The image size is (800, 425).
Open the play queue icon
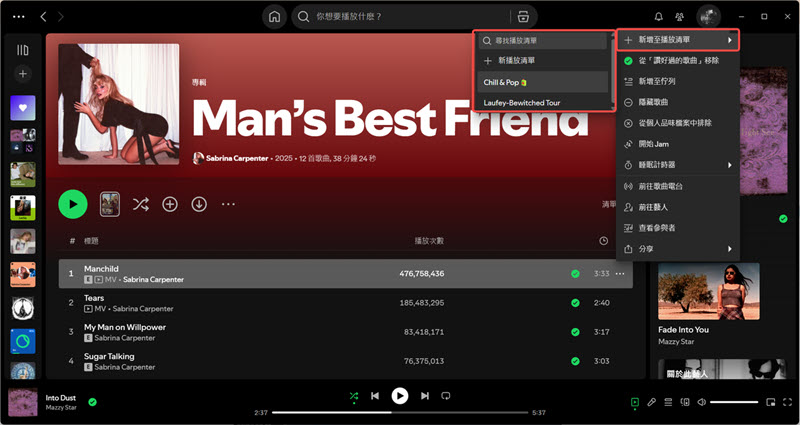tap(668, 402)
